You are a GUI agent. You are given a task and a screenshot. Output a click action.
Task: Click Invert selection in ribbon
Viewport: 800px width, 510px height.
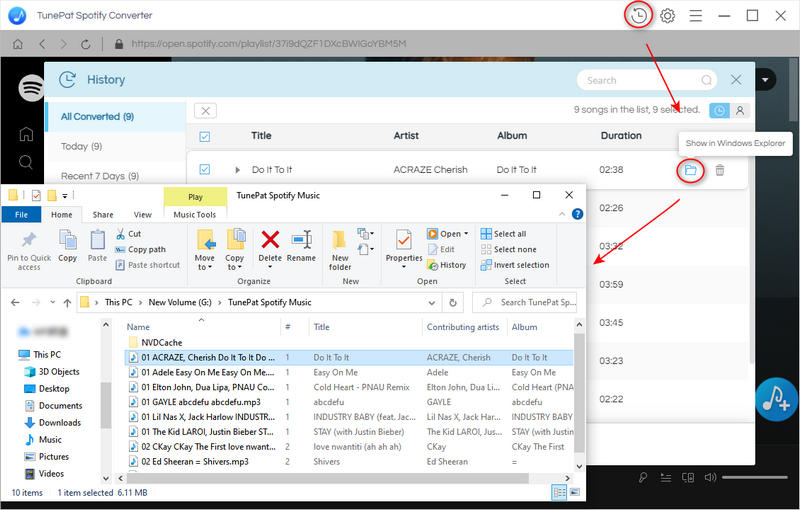pos(515,265)
